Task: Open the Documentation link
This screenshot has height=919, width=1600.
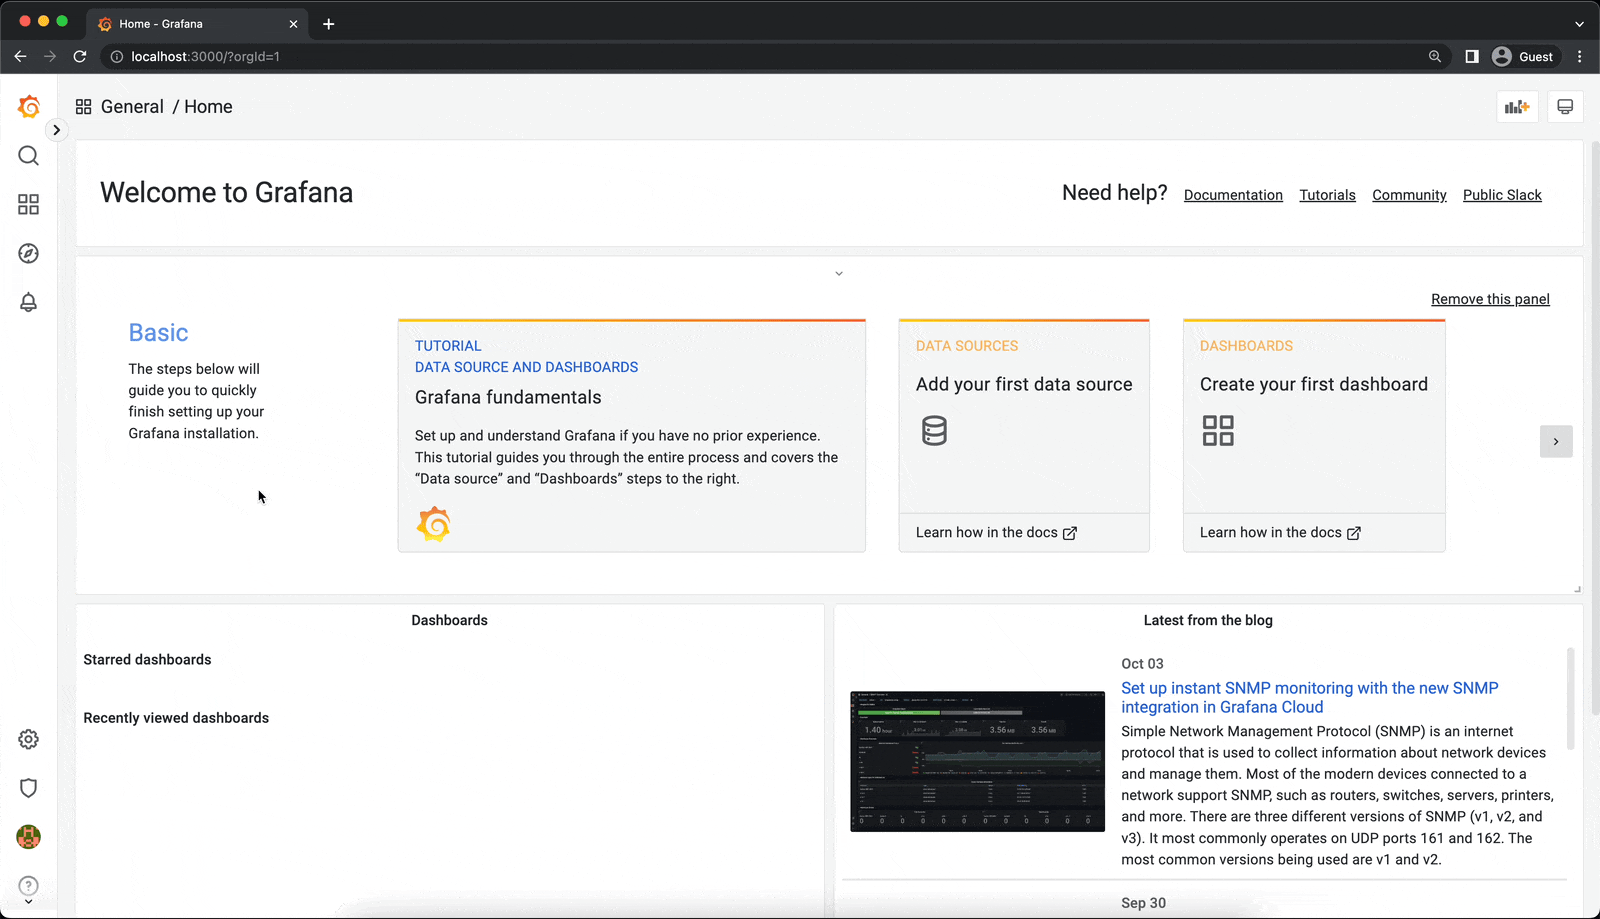Action: click(x=1233, y=194)
